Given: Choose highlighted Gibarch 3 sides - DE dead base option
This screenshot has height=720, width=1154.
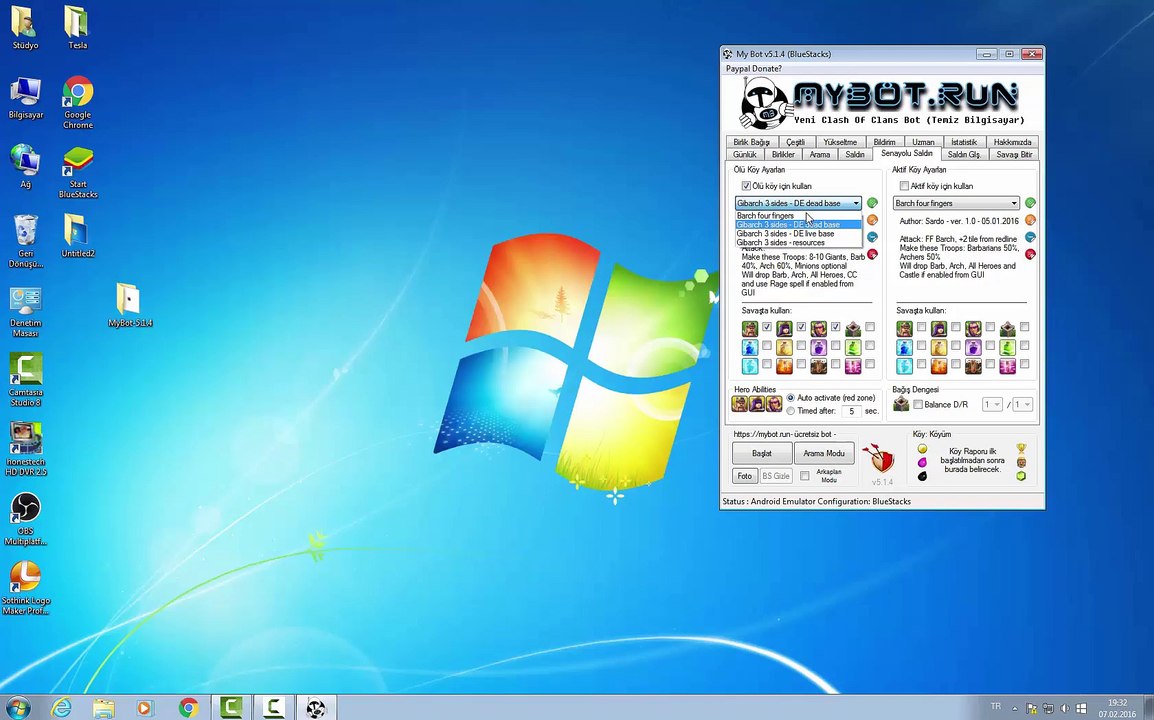Looking at the screenshot, I should coord(799,225).
